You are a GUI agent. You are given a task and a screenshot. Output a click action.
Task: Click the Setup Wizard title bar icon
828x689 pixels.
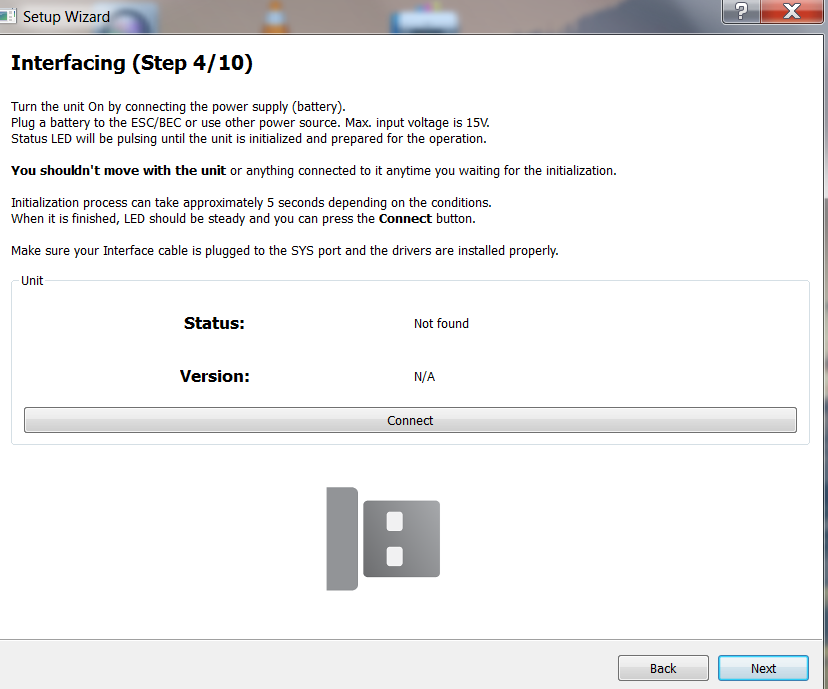(x=9, y=16)
